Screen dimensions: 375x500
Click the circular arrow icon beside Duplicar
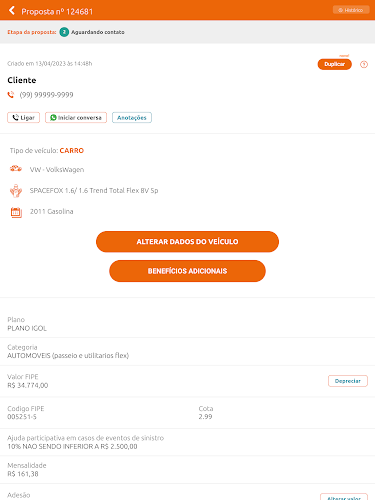[364, 64]
